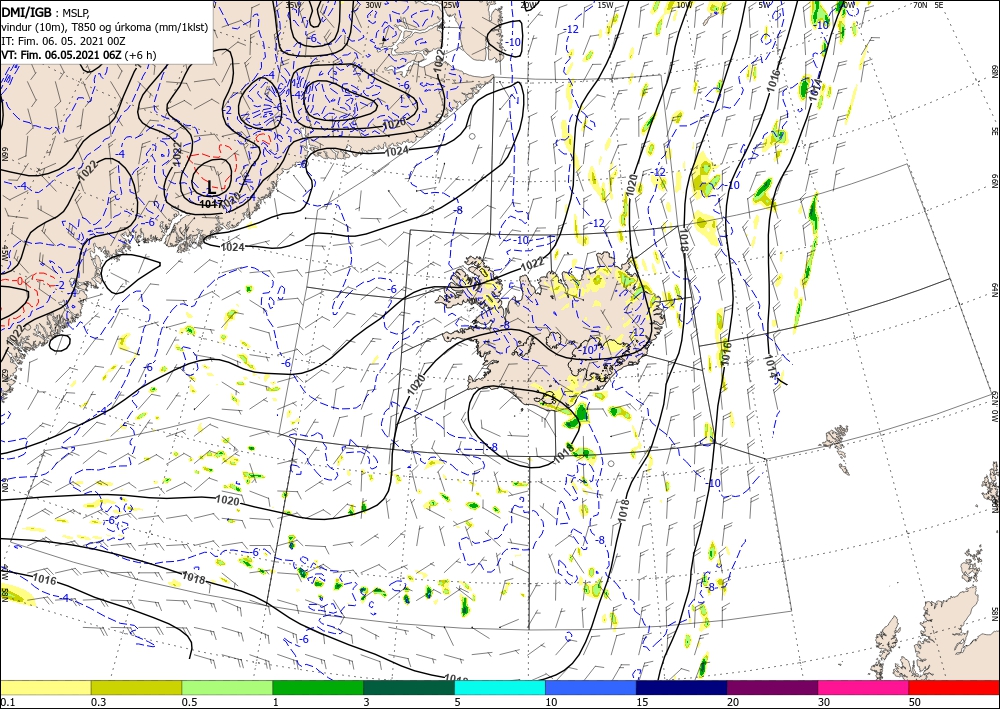Click the pale yellow 0.1 mm legend swatch
Screen dimensions: 1000x709
click(45, 687)
